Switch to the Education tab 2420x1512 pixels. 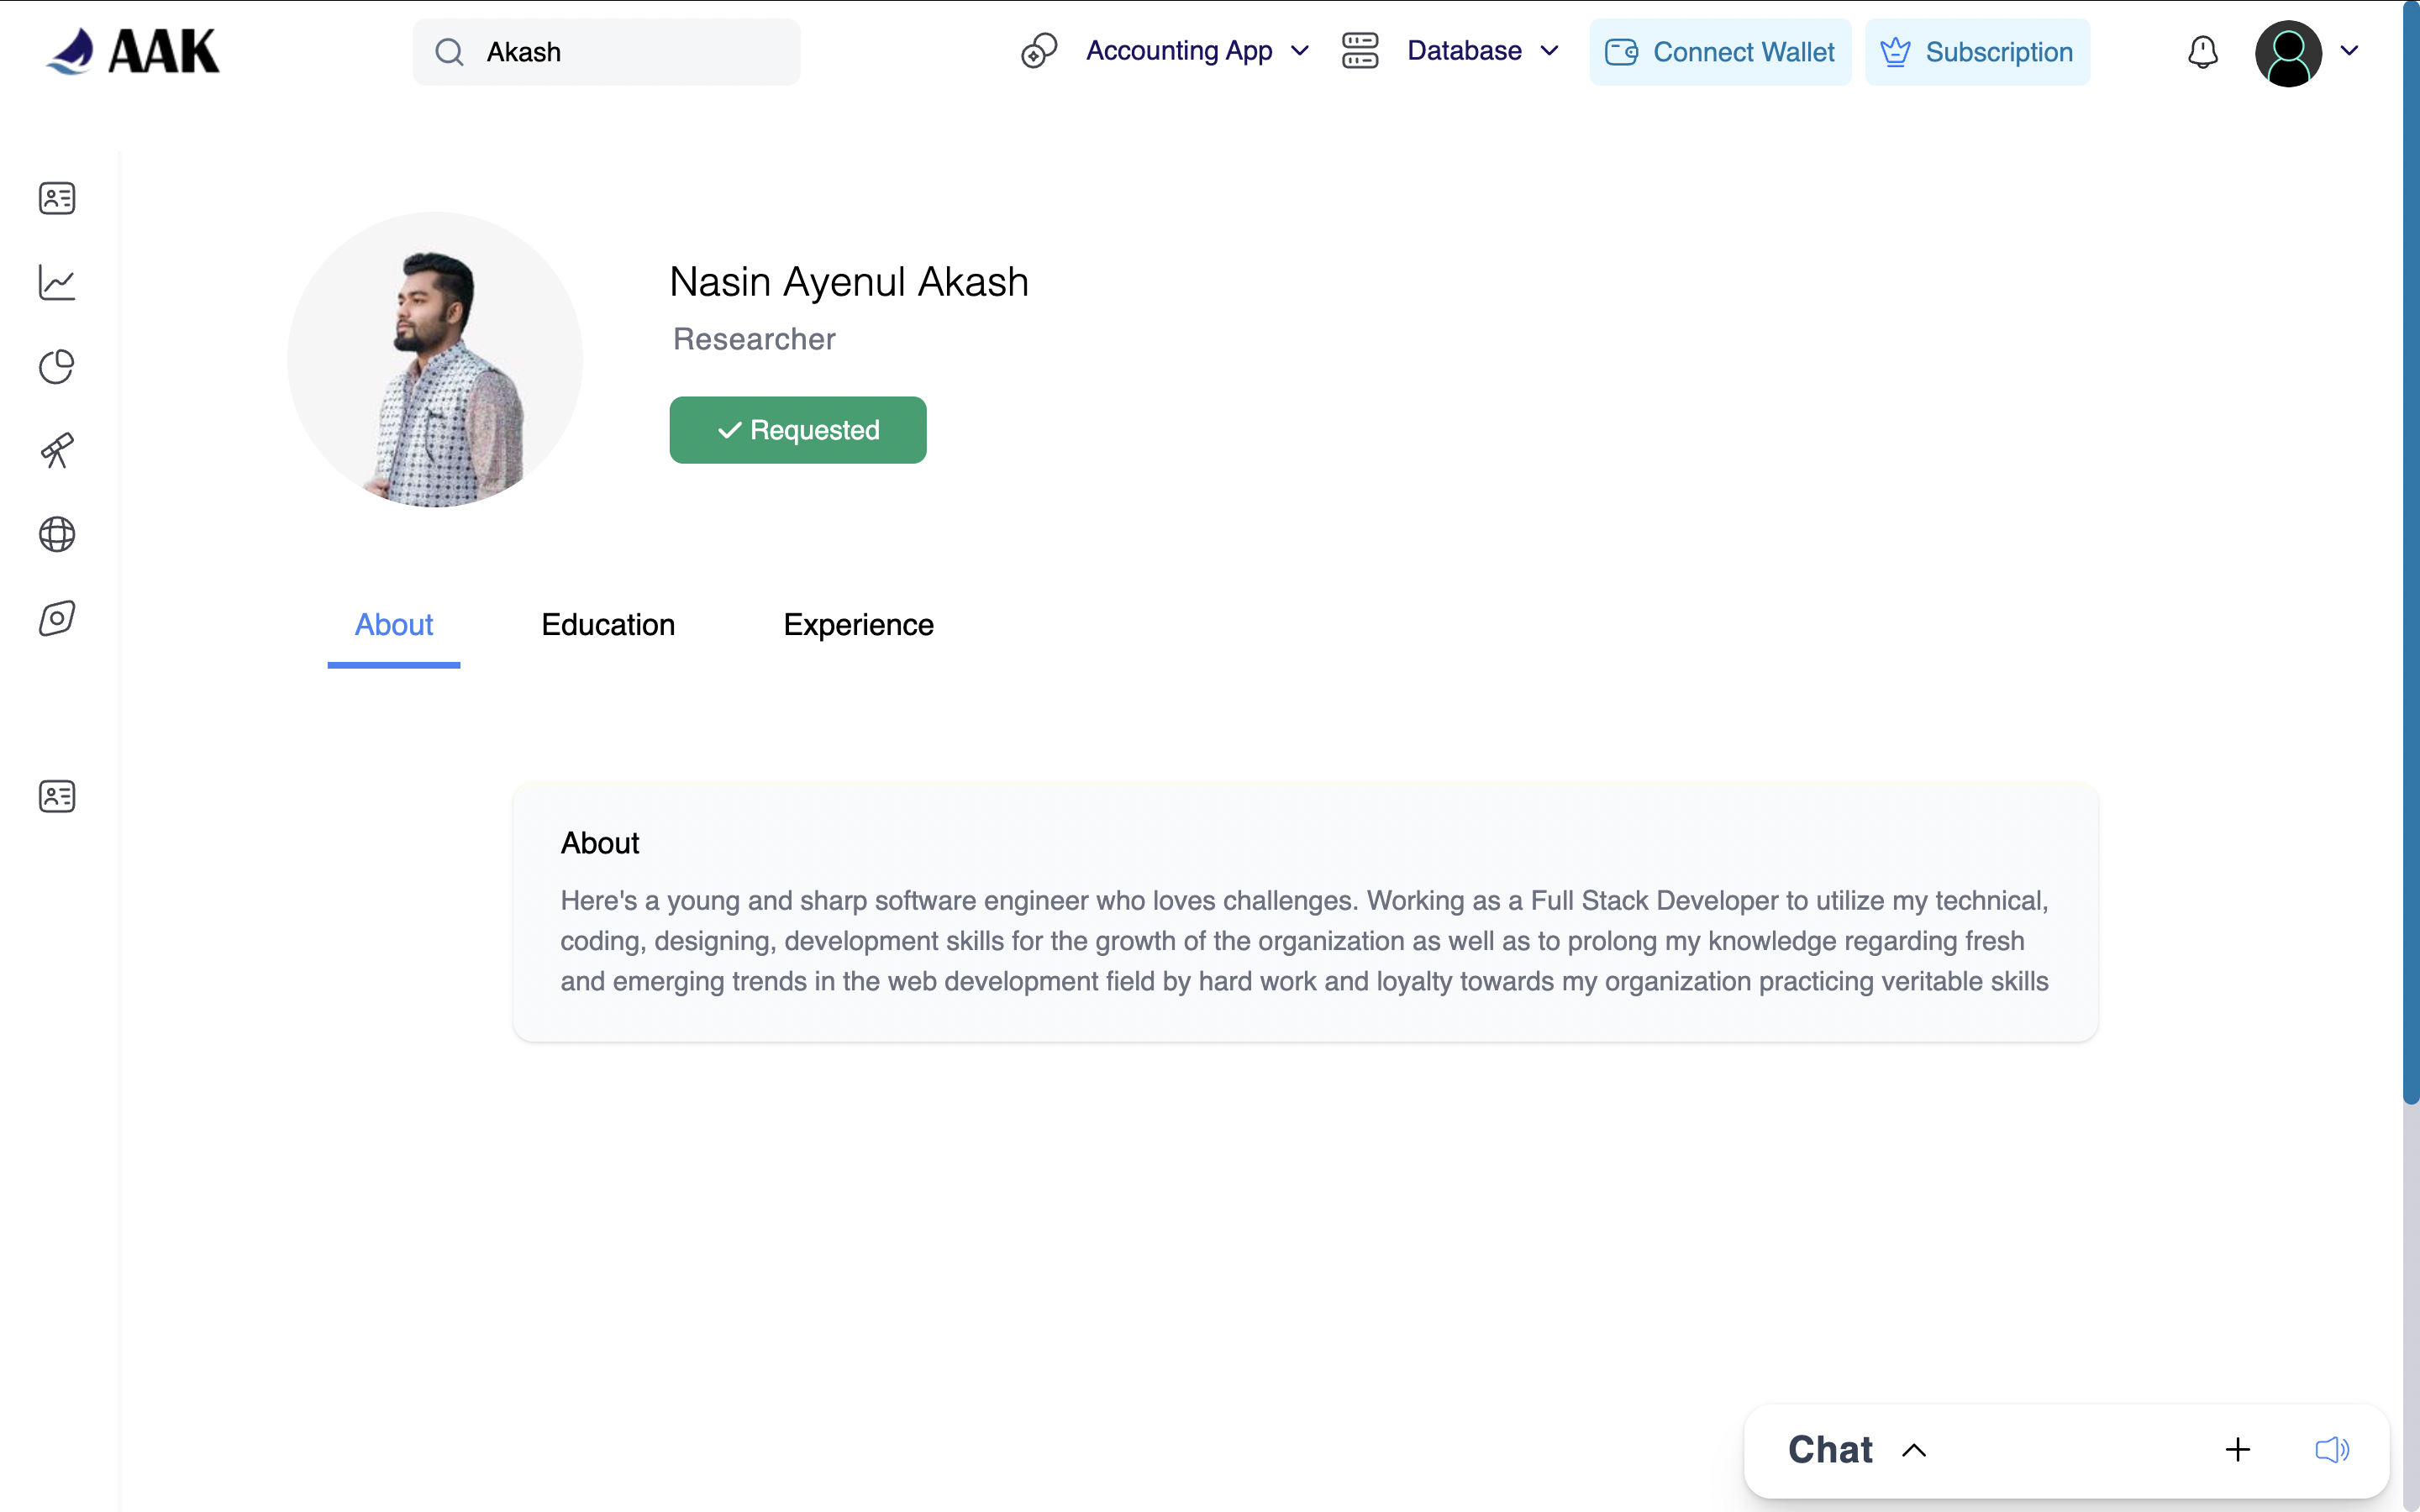click(608, 625)
